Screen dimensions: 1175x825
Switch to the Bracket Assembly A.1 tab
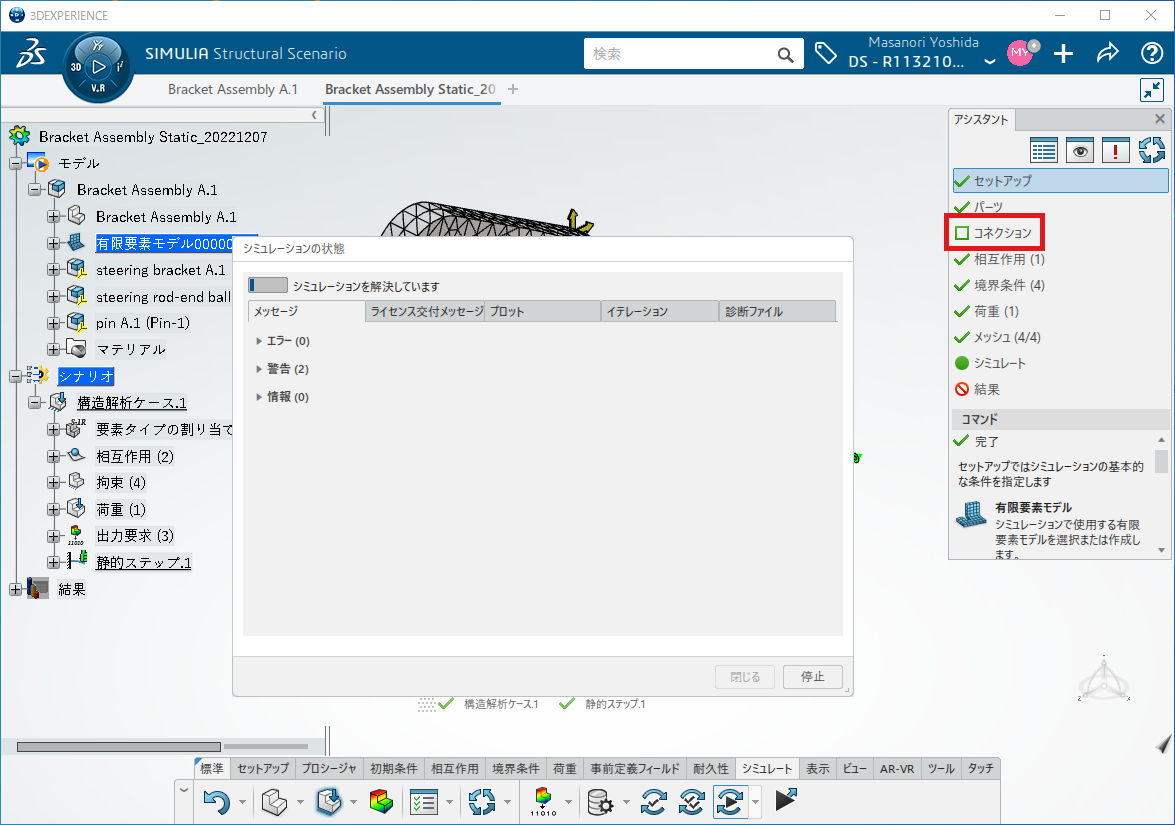pyautogui.click(x=232, y=89)
